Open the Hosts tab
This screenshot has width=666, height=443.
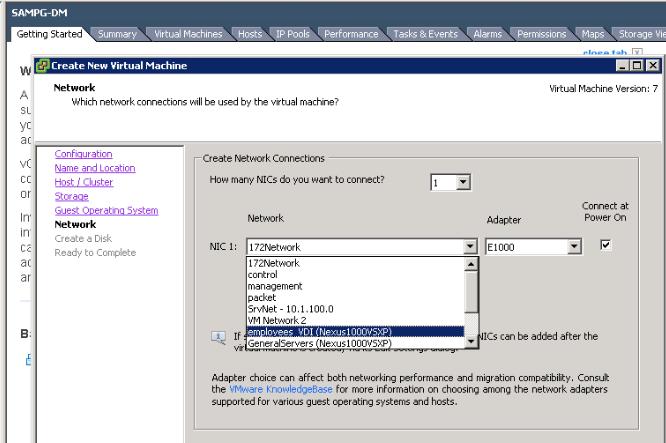(250, 34)
